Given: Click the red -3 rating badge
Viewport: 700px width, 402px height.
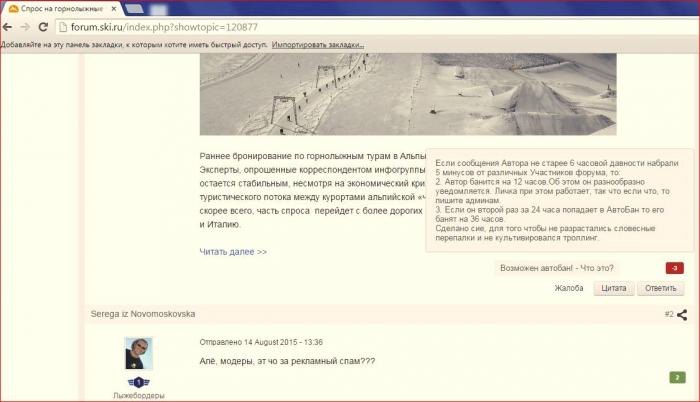Looking at the screenshot, I should 675,268.
